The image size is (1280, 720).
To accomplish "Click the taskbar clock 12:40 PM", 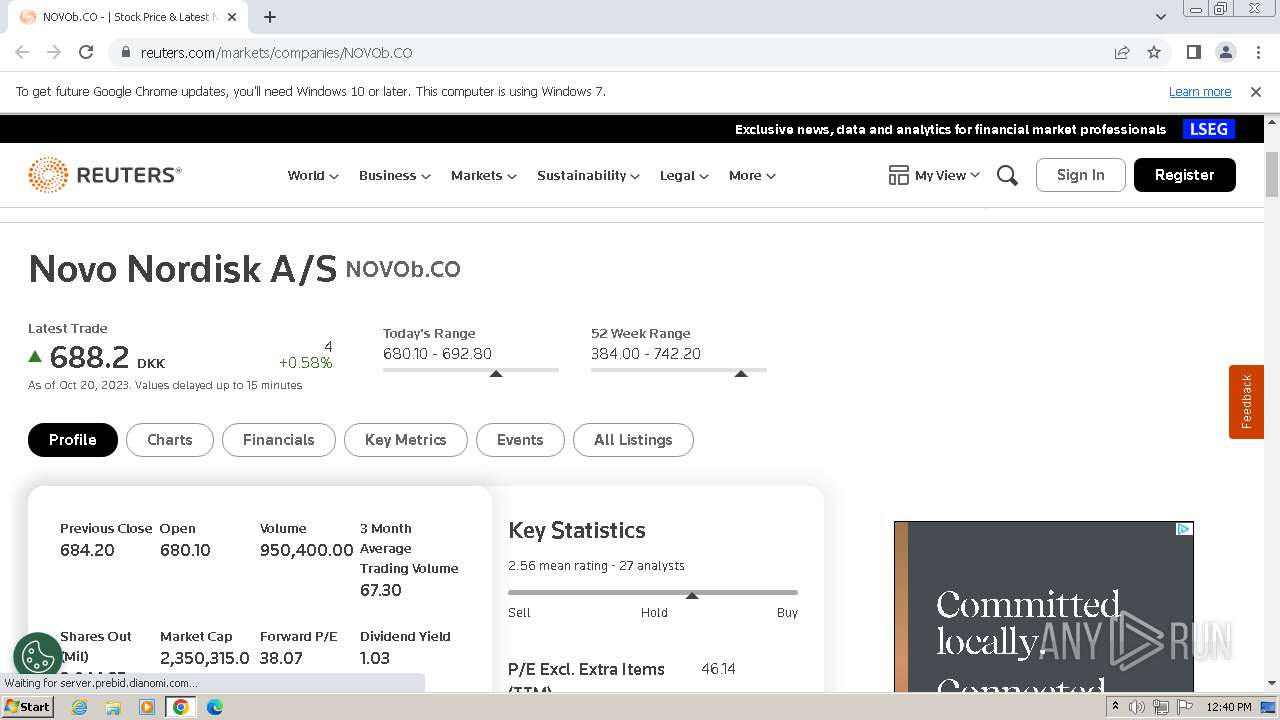I will click(1229, 707).
